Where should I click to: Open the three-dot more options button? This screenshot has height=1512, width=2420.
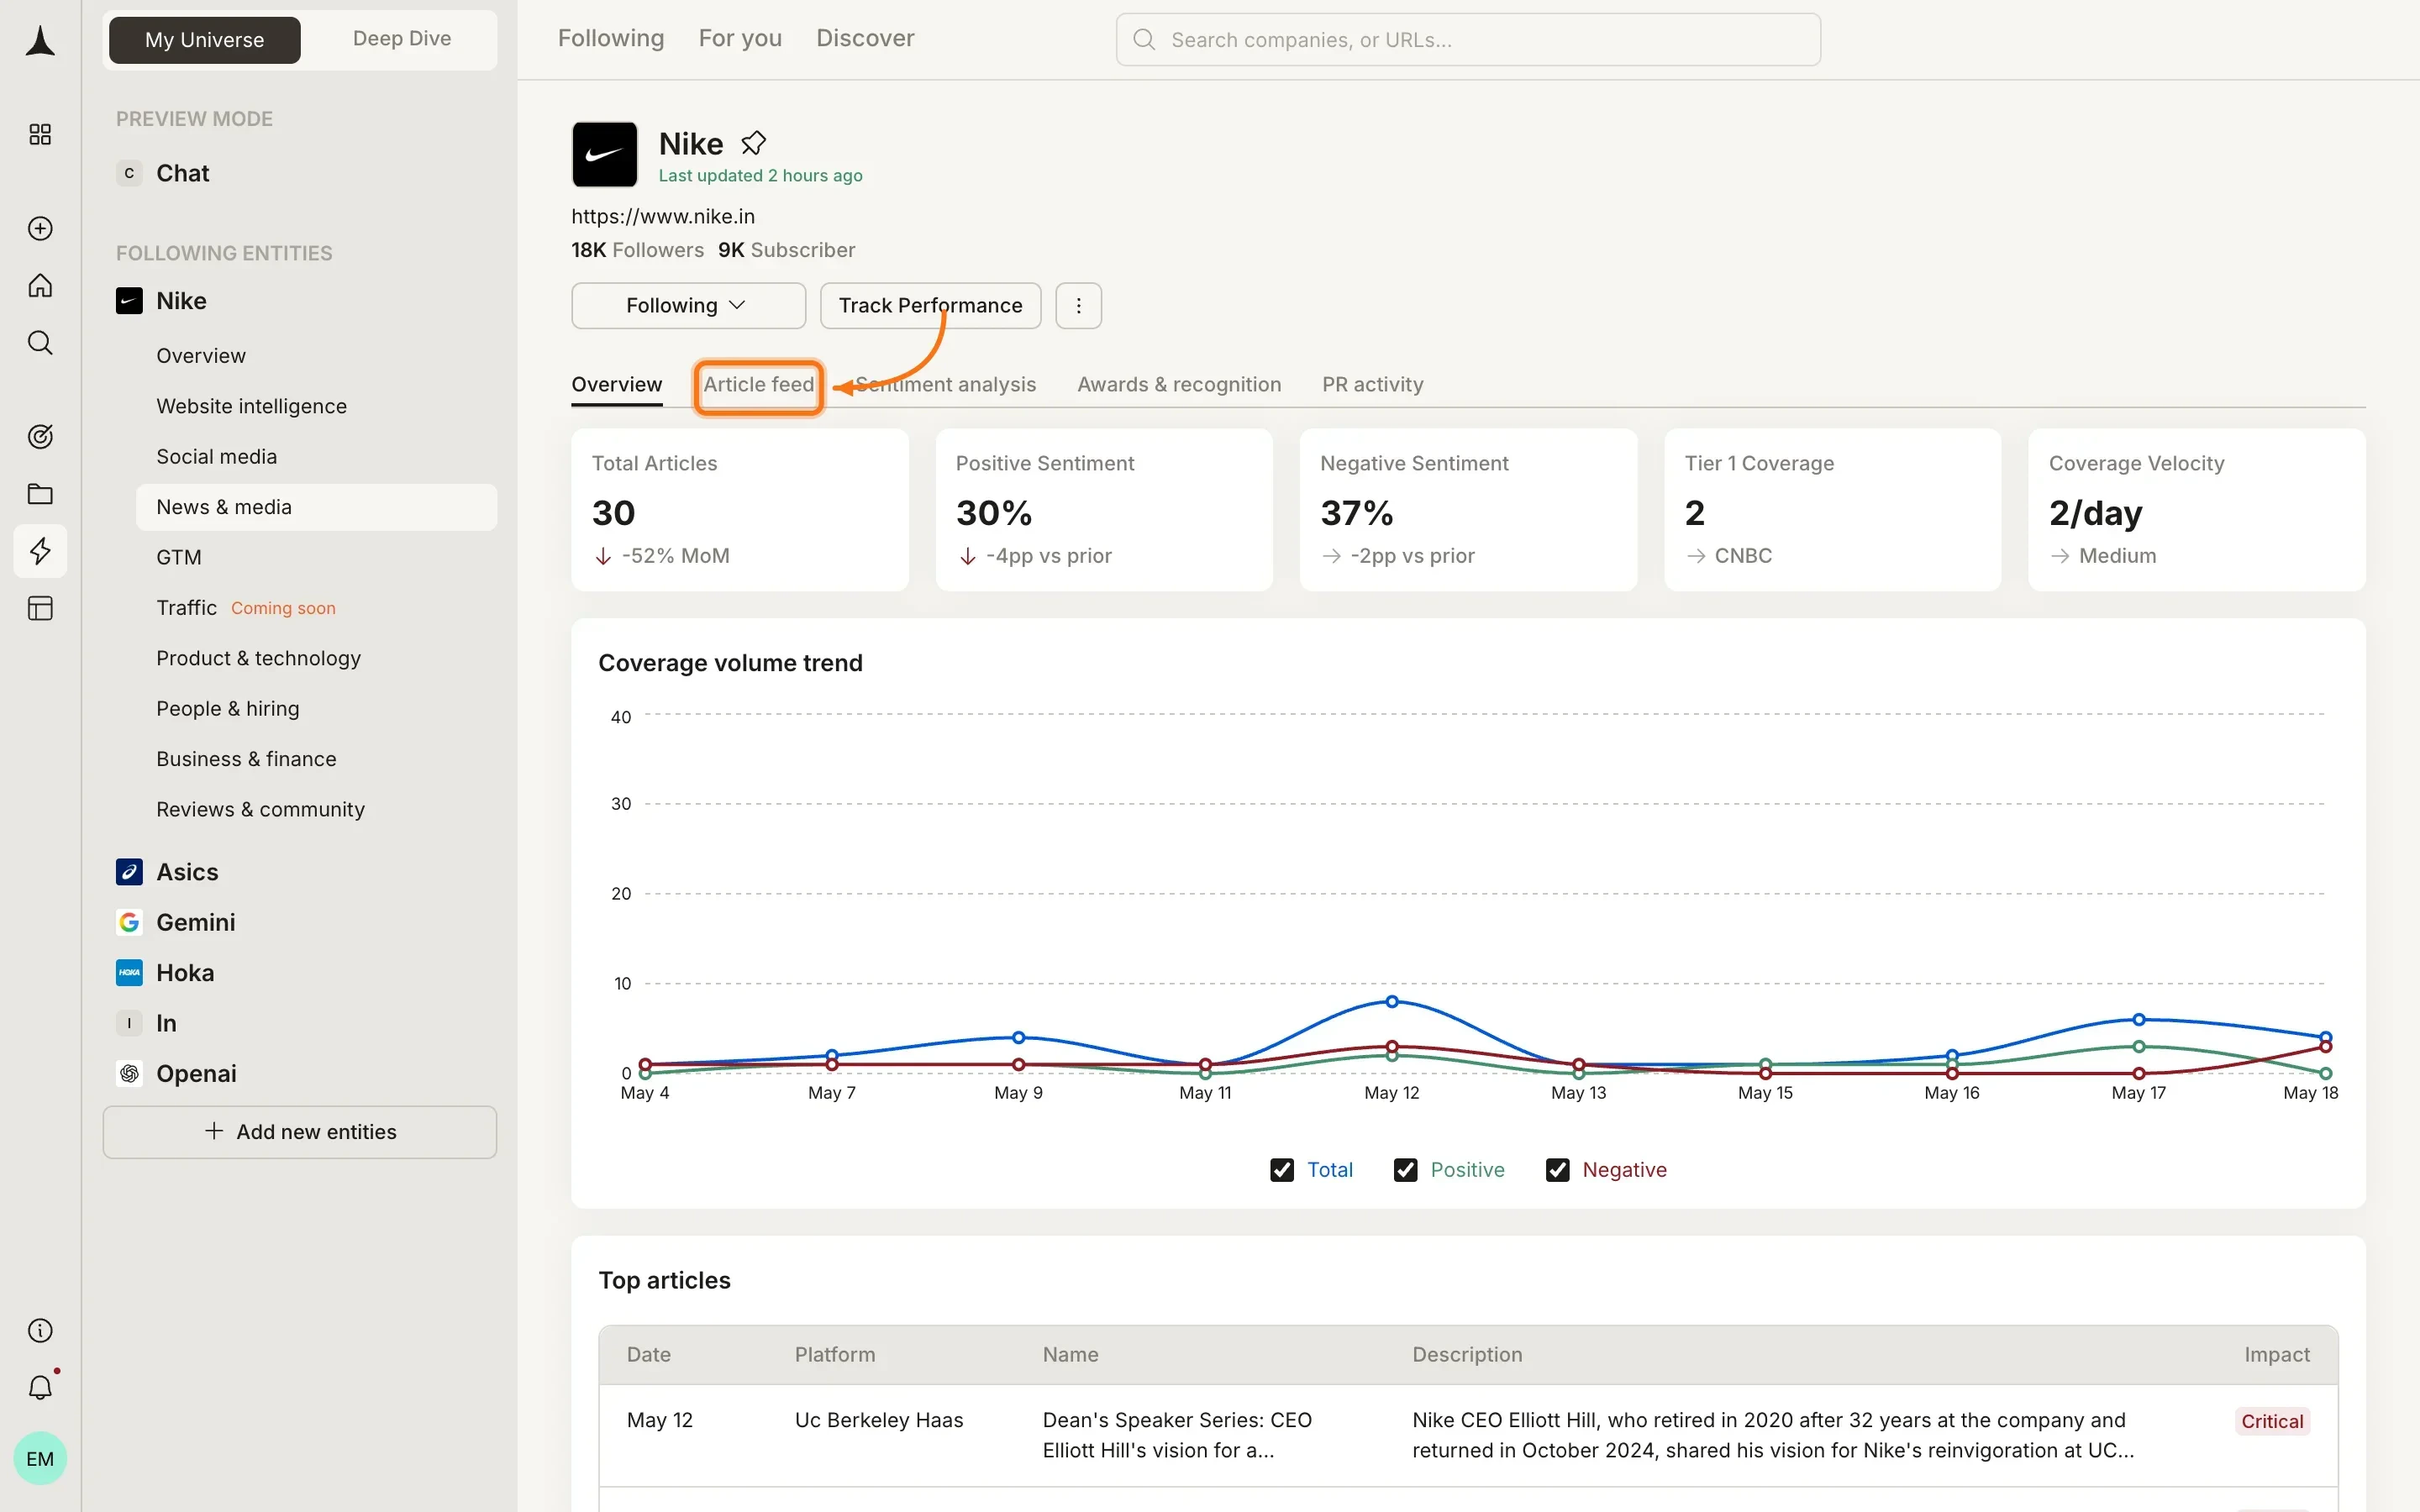point(1078,306)
